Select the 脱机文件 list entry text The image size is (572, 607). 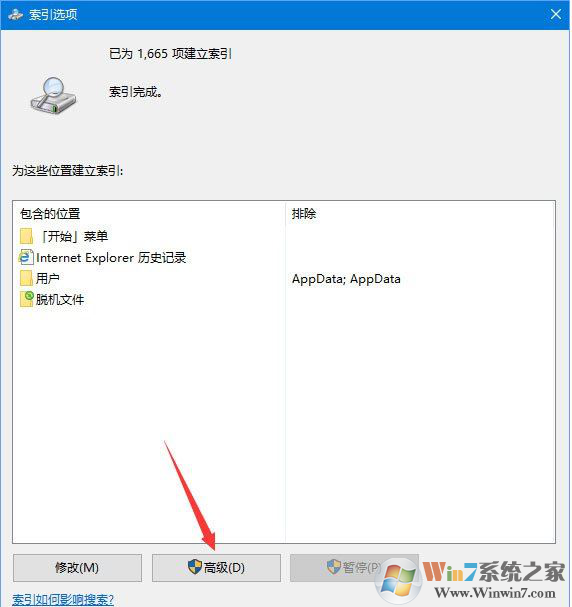[60, 299]
